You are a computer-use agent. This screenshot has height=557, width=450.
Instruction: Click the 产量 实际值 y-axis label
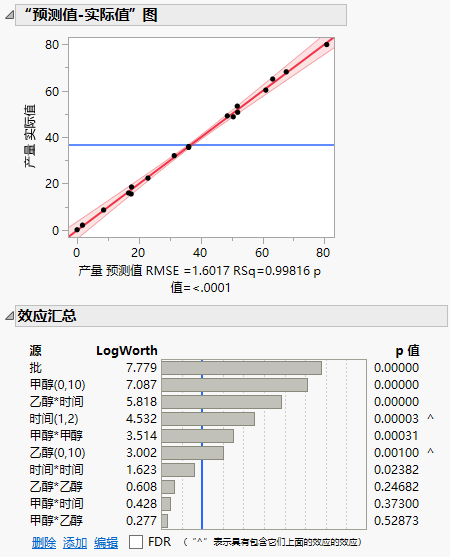click(30, 136)
